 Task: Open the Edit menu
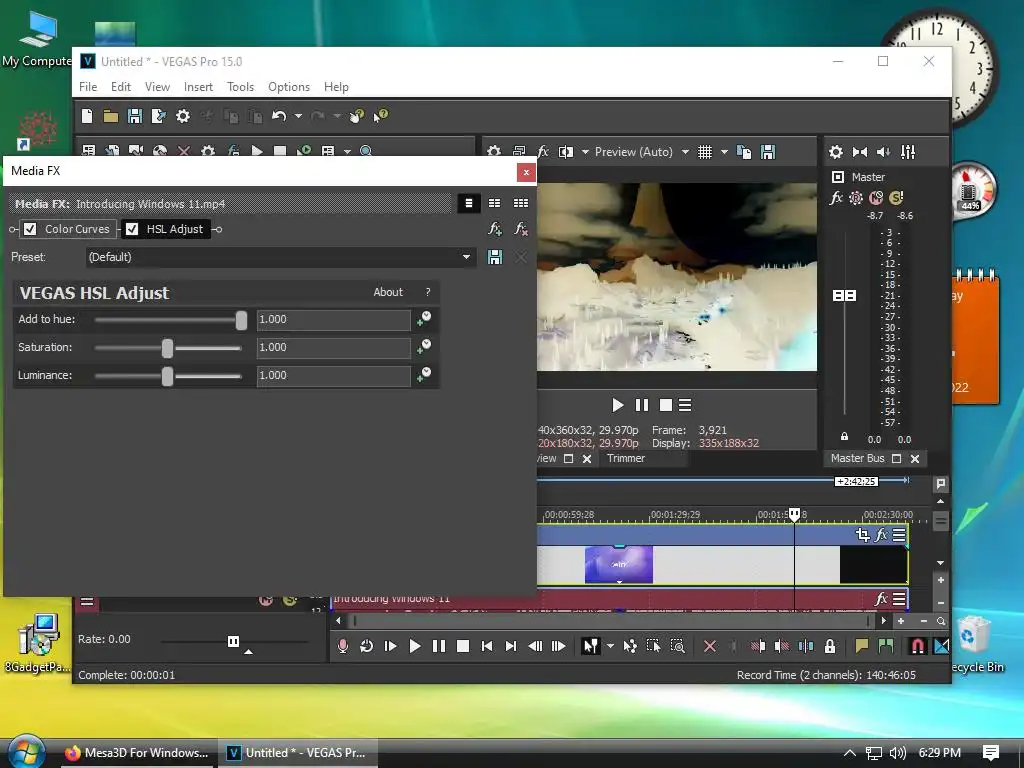point(121,87)
